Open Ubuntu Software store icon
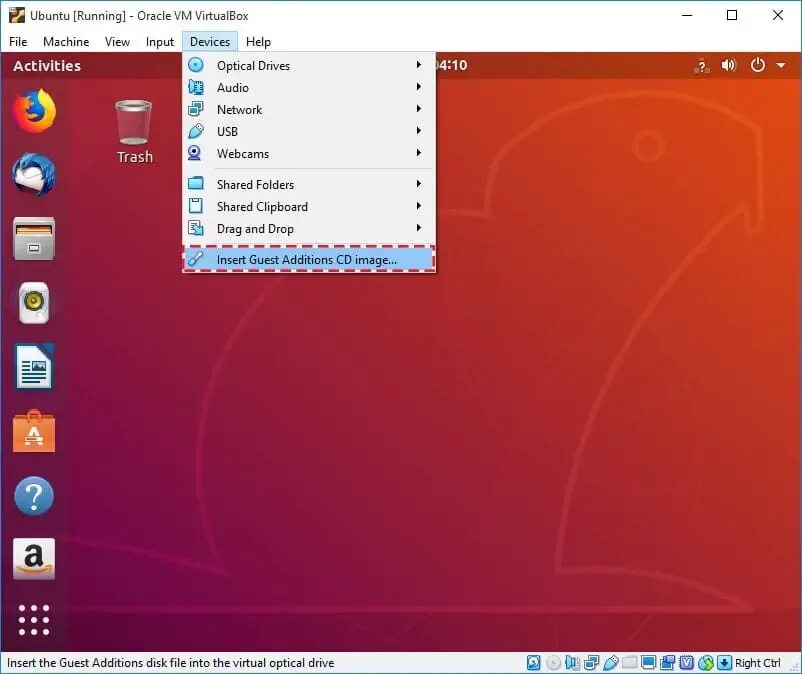This screenshot has width=802, height=674. point(34,431)
